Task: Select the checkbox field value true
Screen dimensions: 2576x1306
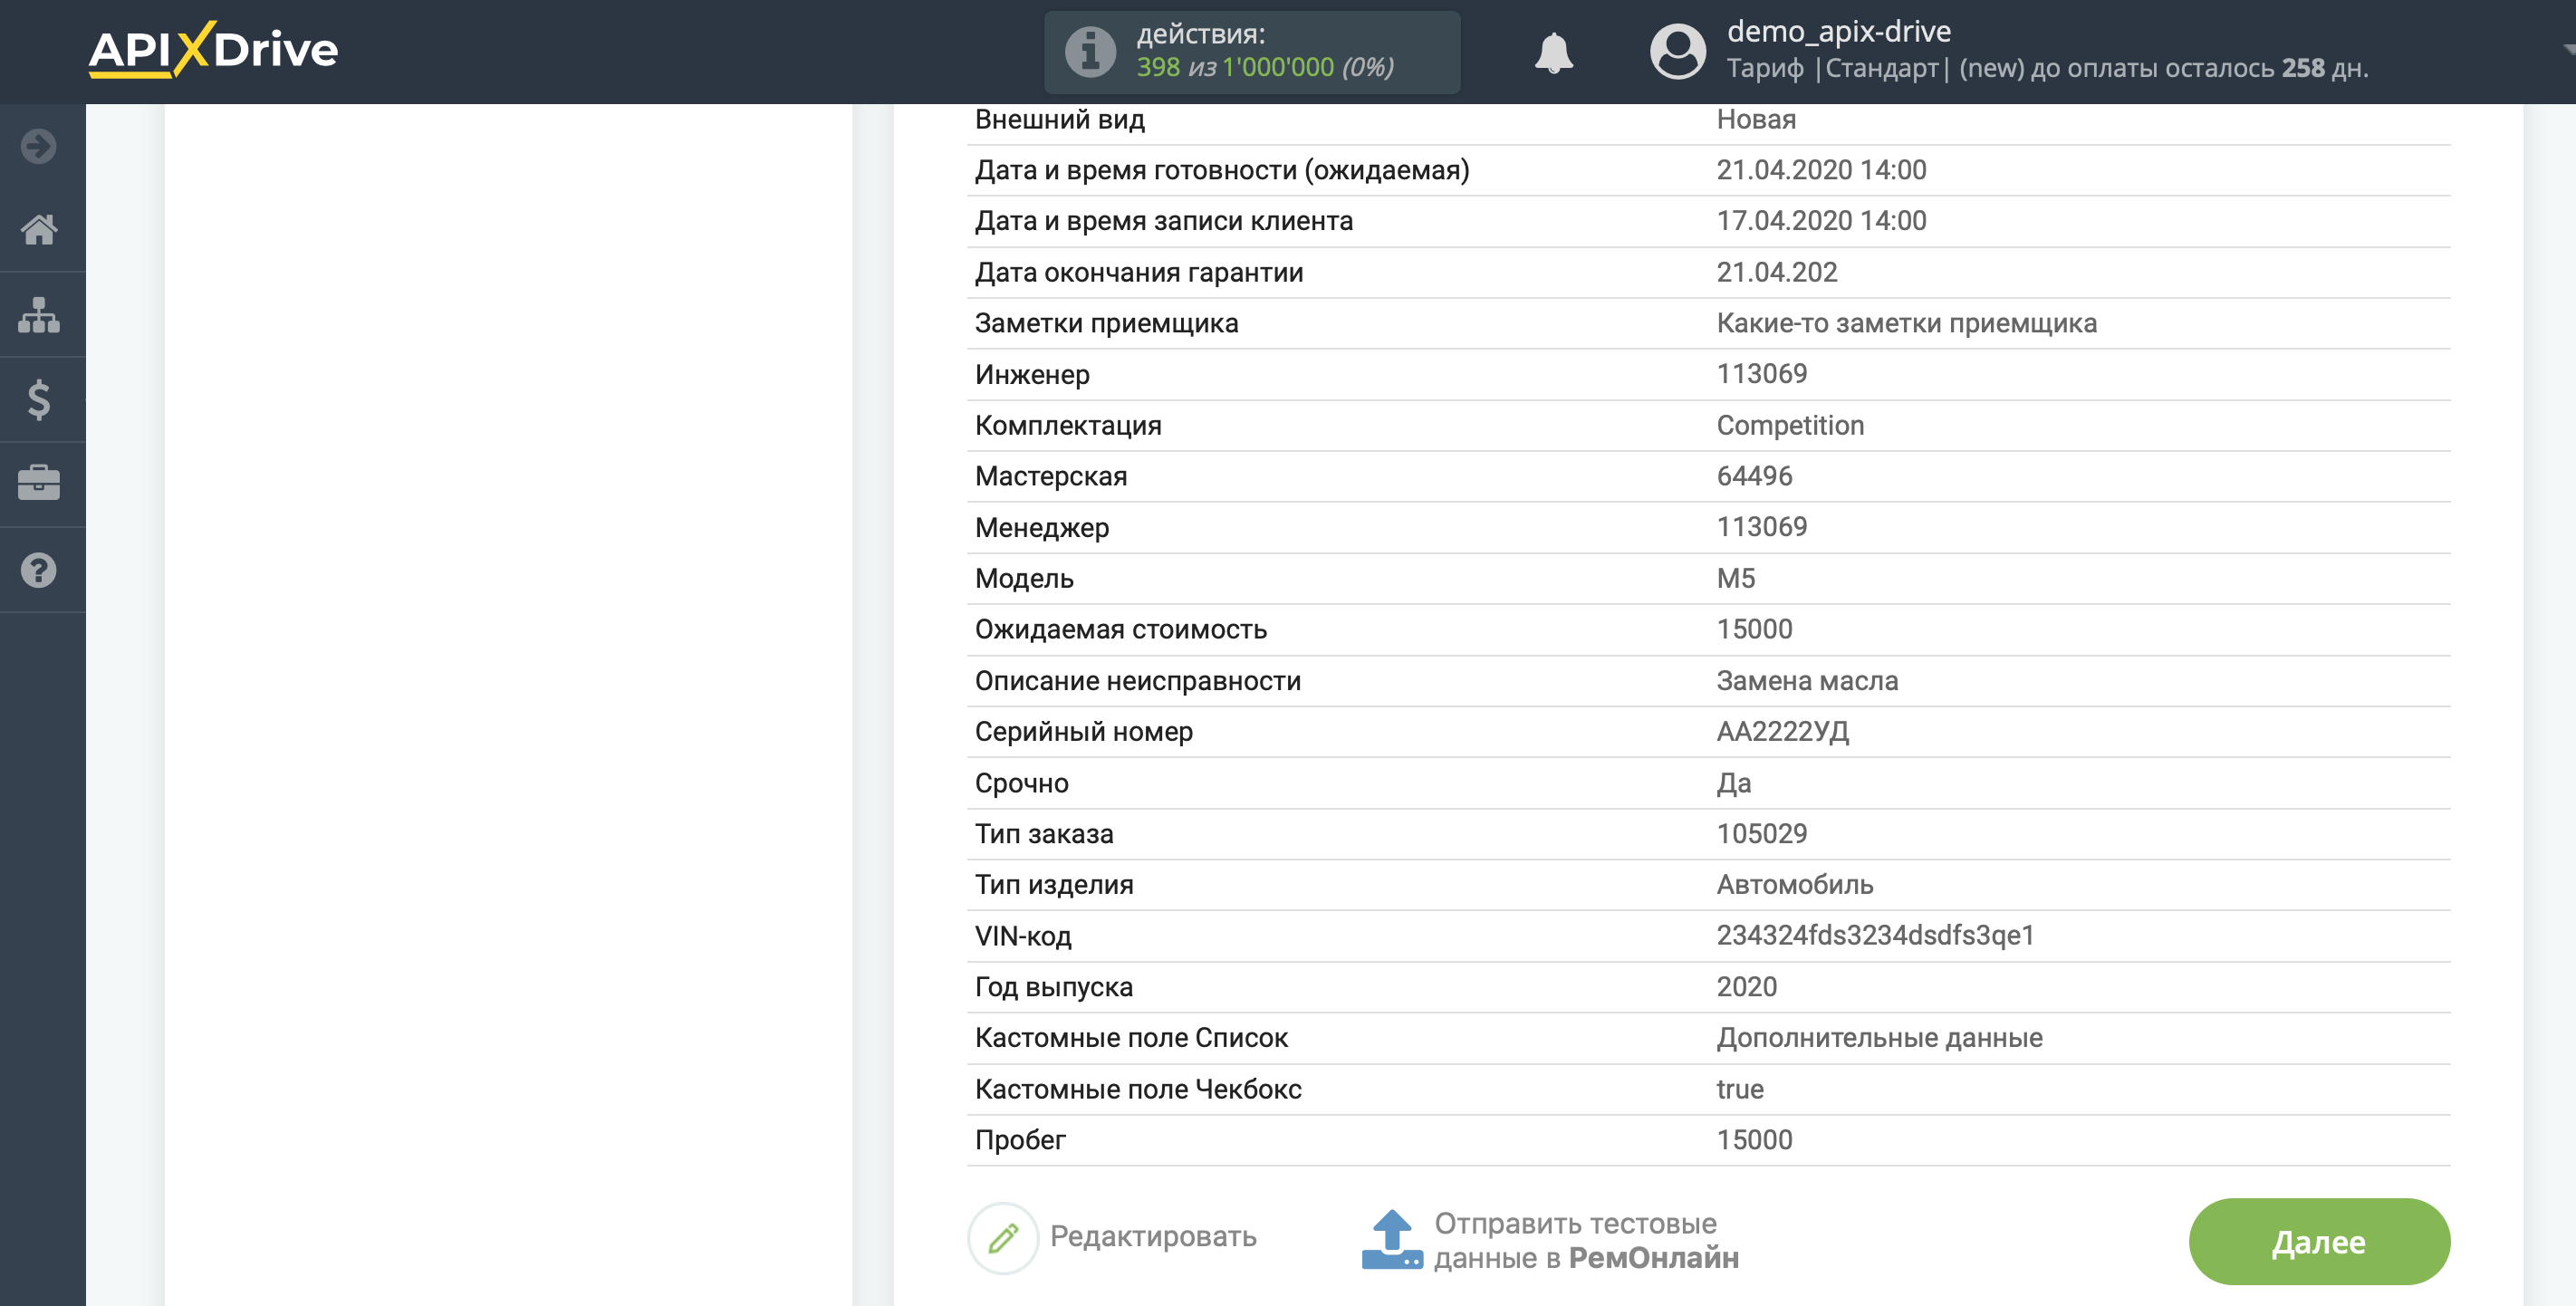Action: click(1740, 1089)
